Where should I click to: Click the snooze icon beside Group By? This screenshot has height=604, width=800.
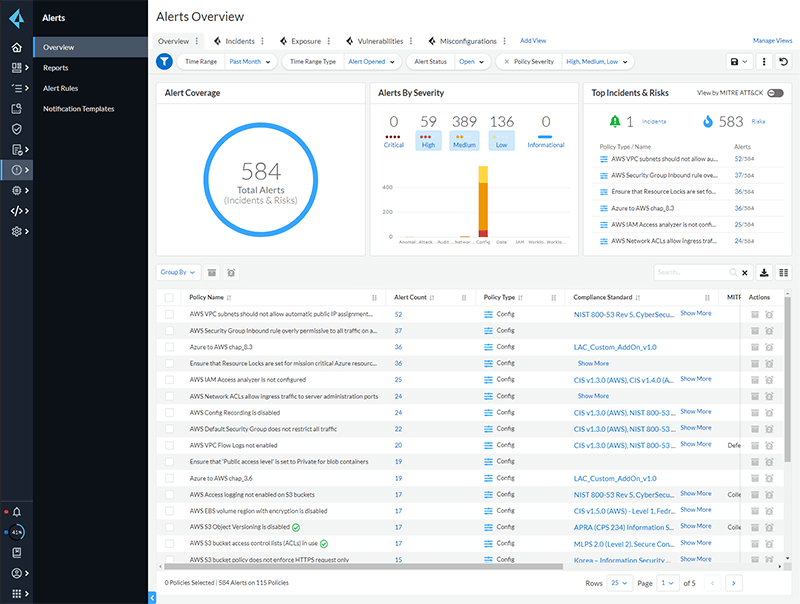[x=231, y=272]
